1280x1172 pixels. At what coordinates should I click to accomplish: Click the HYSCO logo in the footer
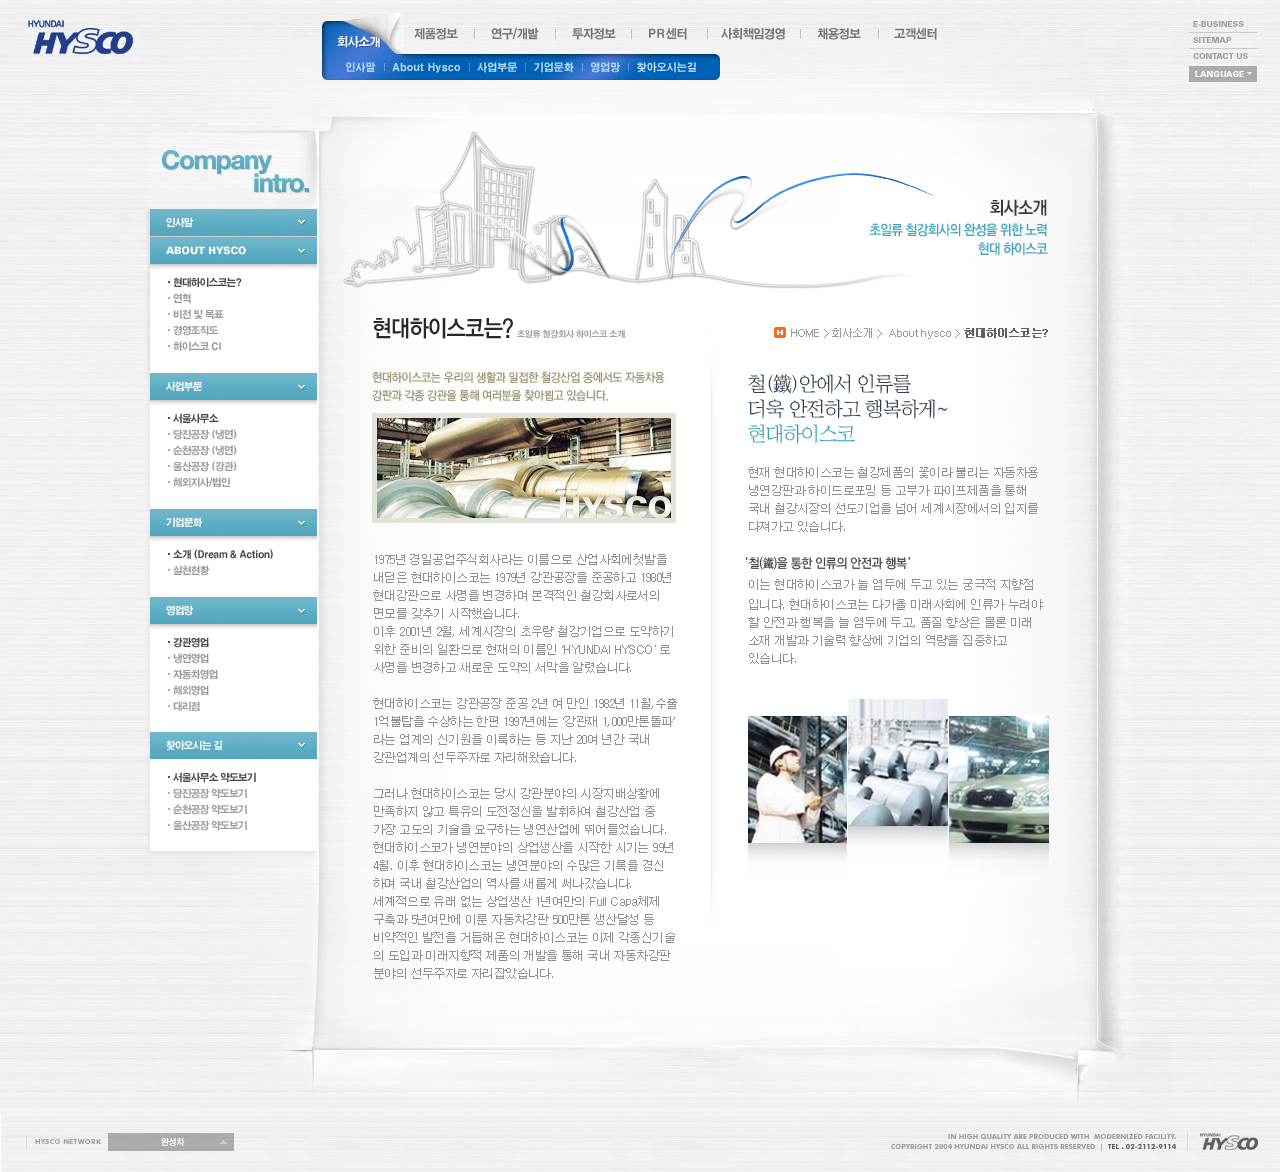coord(1229,1142)
